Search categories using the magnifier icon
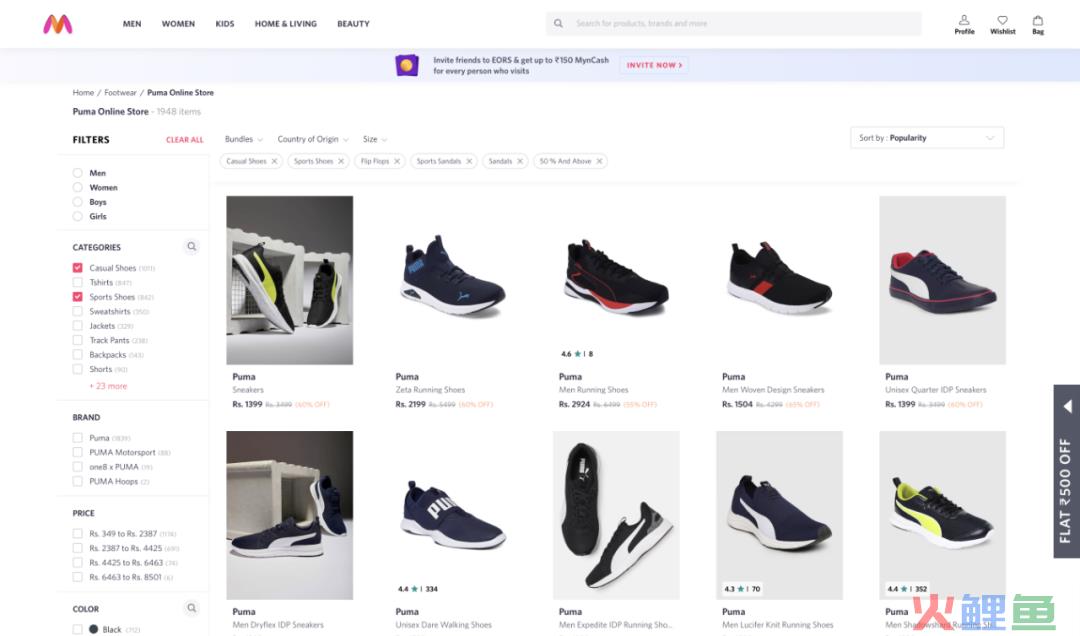The image size is (1080, 636). pyautogui.click(x=191, y=247)
